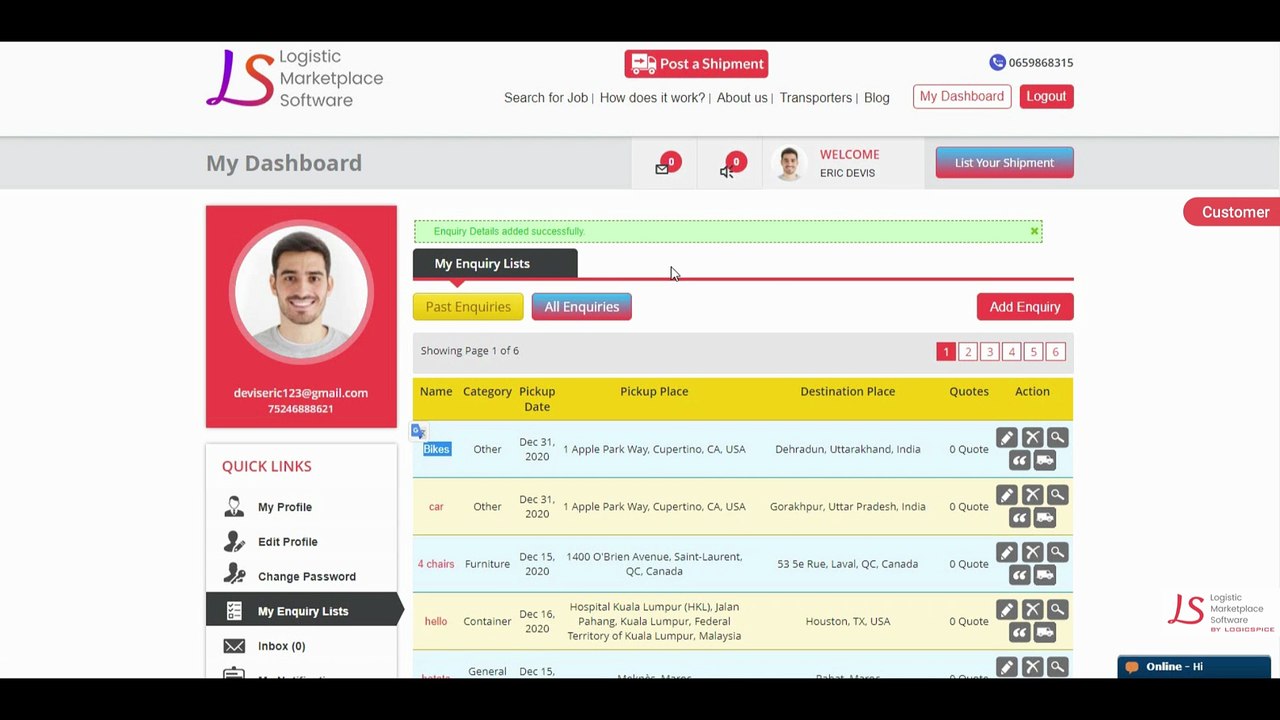Image resolution: width=1280 pixels, height=720 pixels.
Task: Click the My Dashboard button
Action: pos(962,97)
